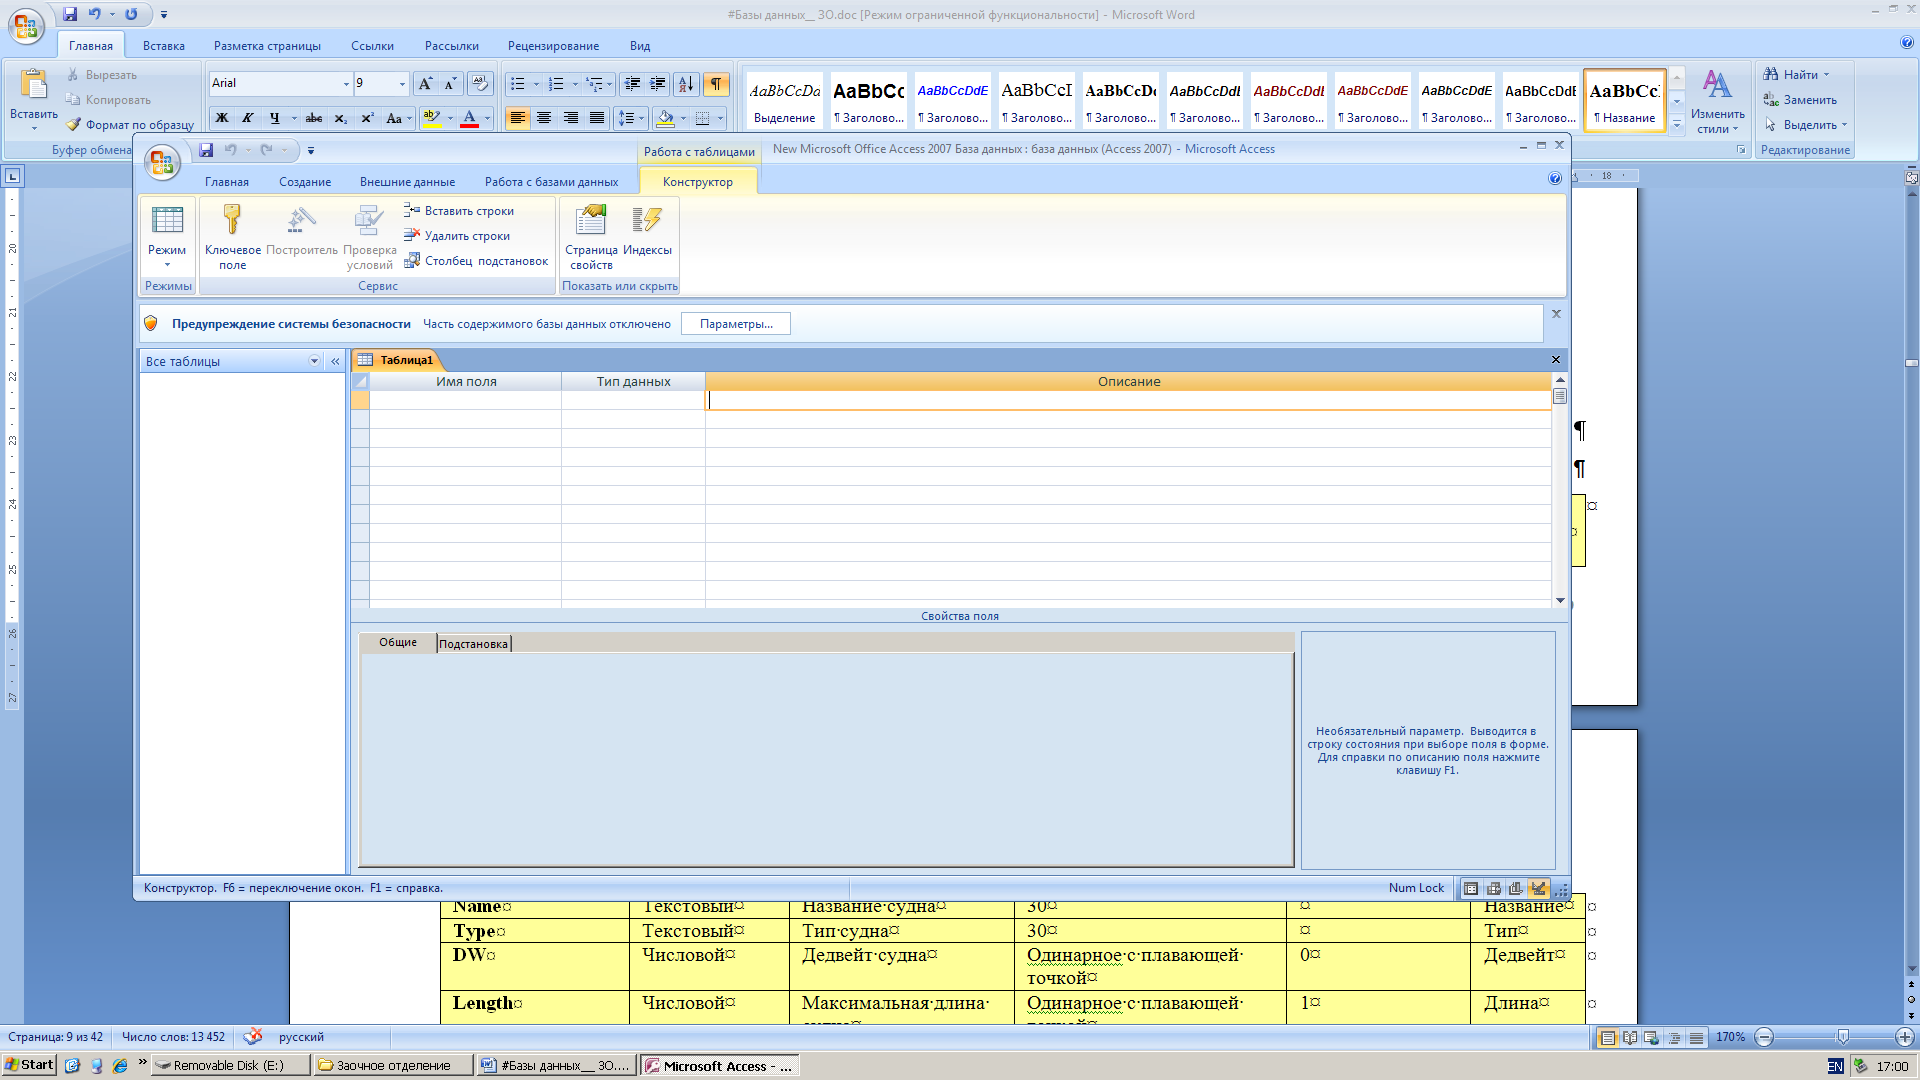1920x1080 pixels.
Task: Click the Key Field (Ключевое поле) icon
Action: pos(232,236)
